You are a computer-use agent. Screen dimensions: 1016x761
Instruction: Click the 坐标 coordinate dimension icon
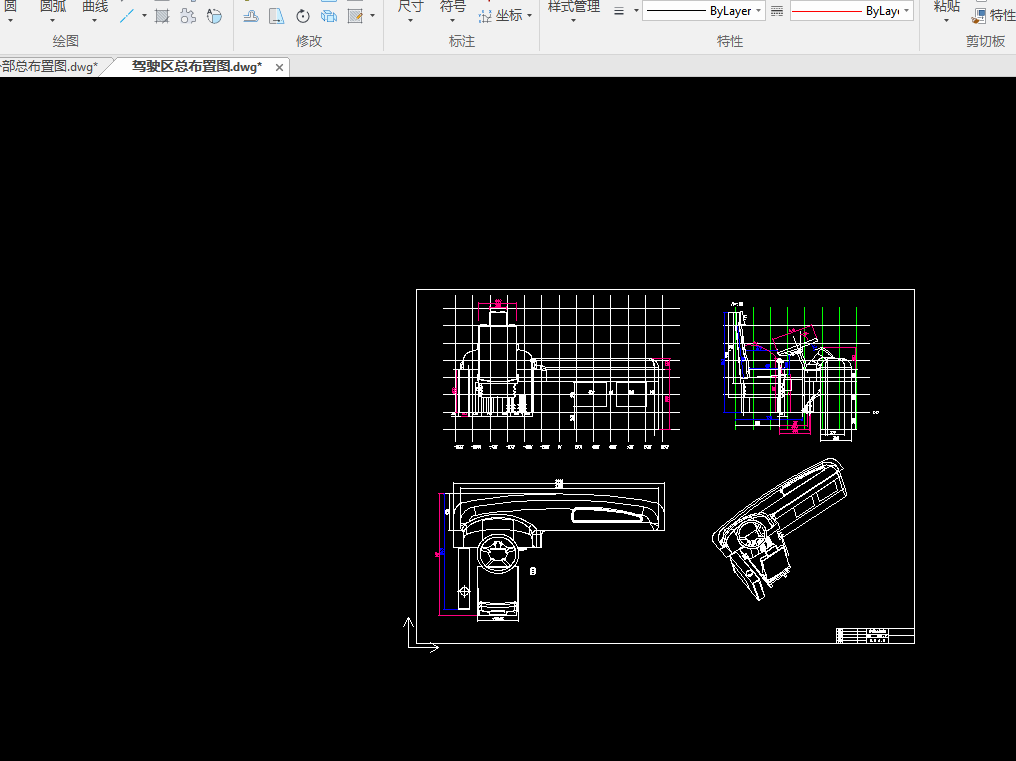click(486, 16)
